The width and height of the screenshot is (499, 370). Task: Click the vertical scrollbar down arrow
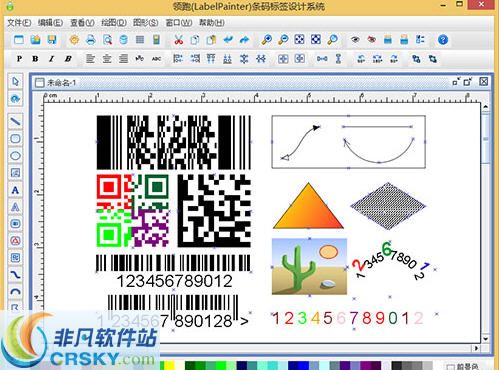pos(486,339)
